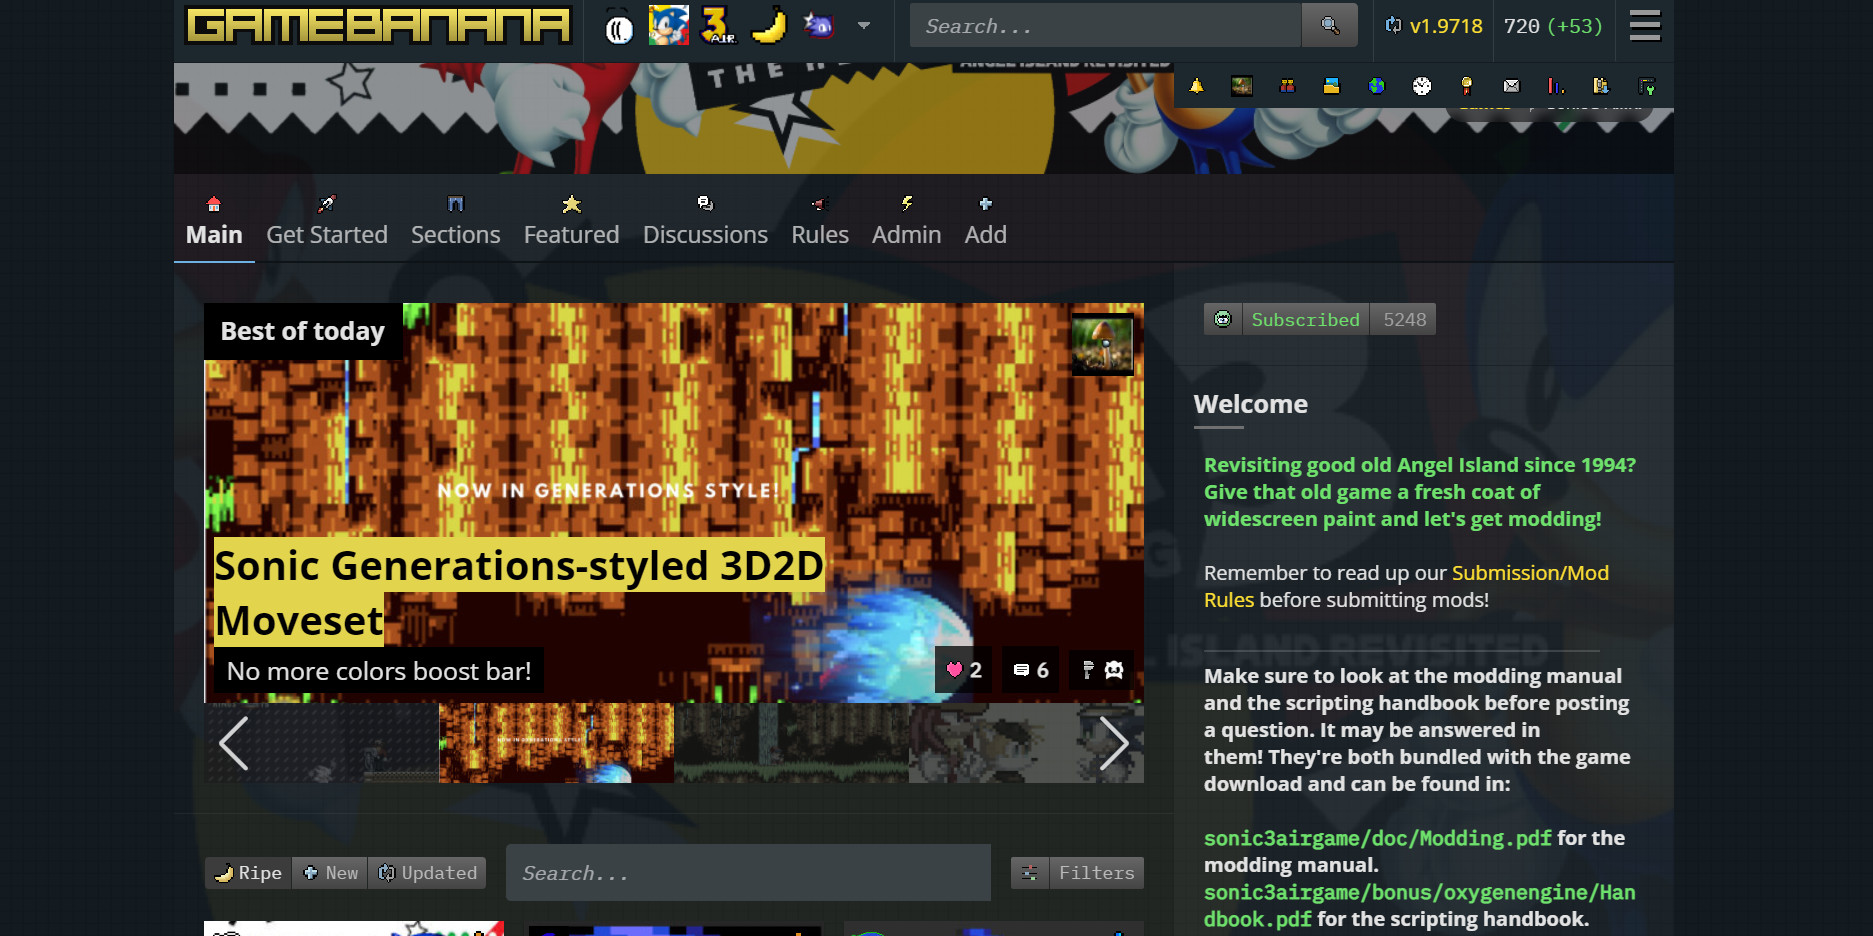
Task: Enable the New mods filter
Action: coord(330,872)
